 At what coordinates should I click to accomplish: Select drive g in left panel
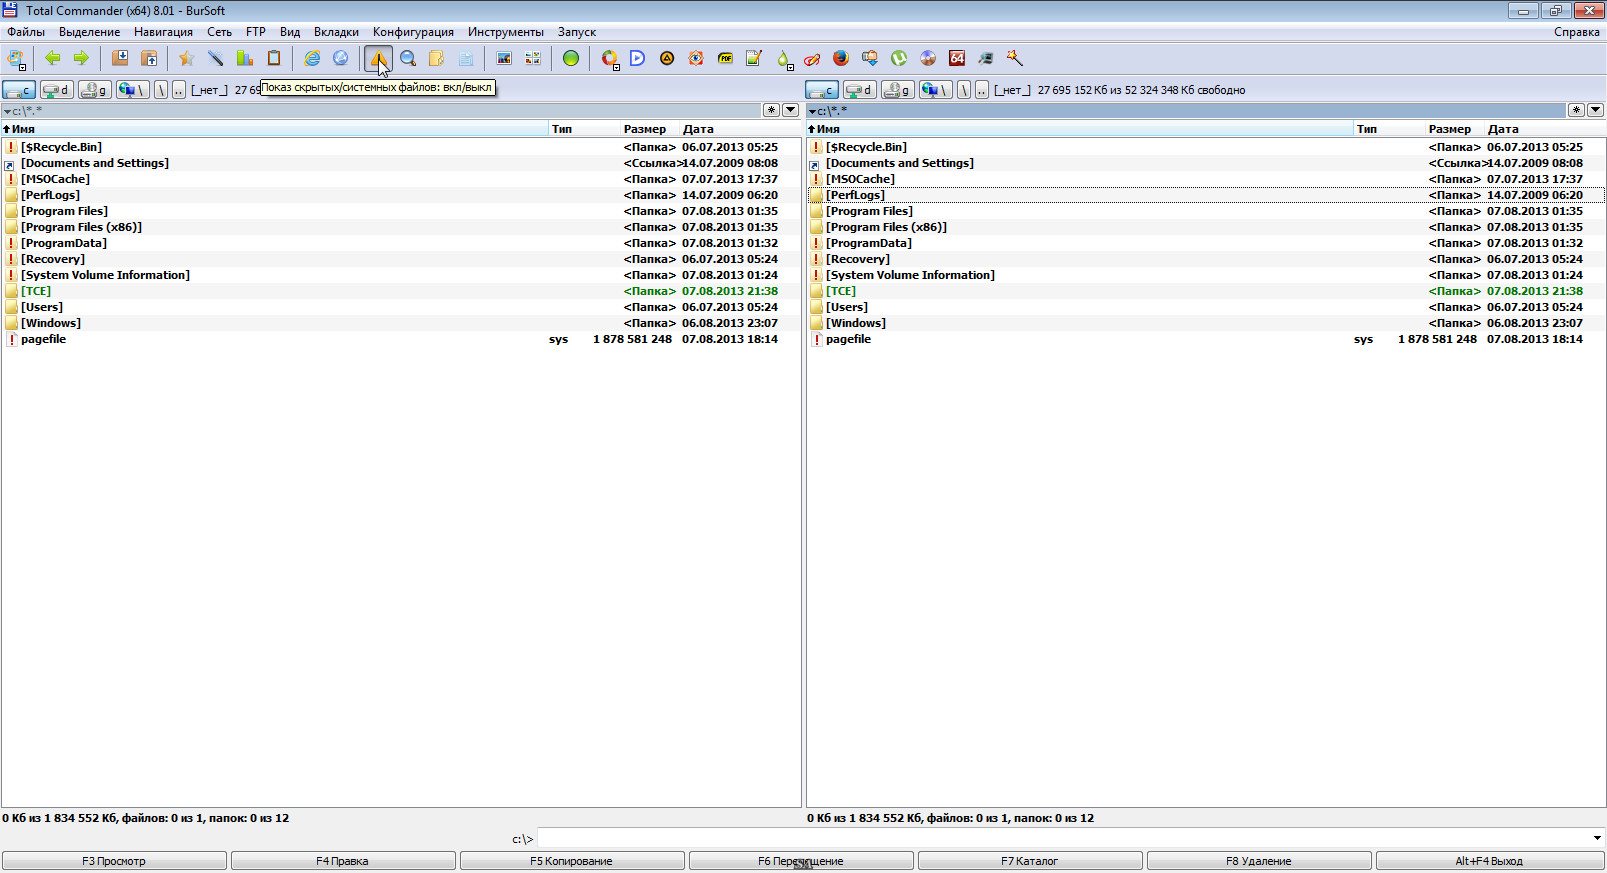(x=95, y=90)
